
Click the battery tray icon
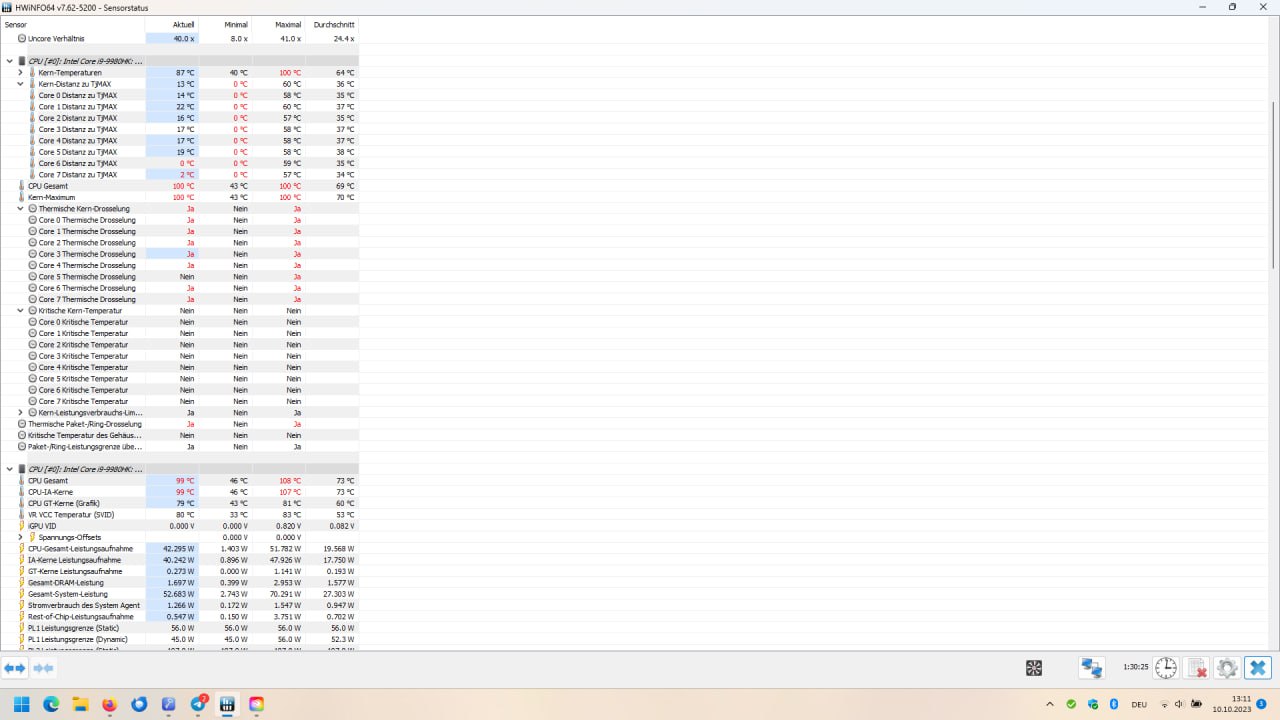pos(1197,704)
